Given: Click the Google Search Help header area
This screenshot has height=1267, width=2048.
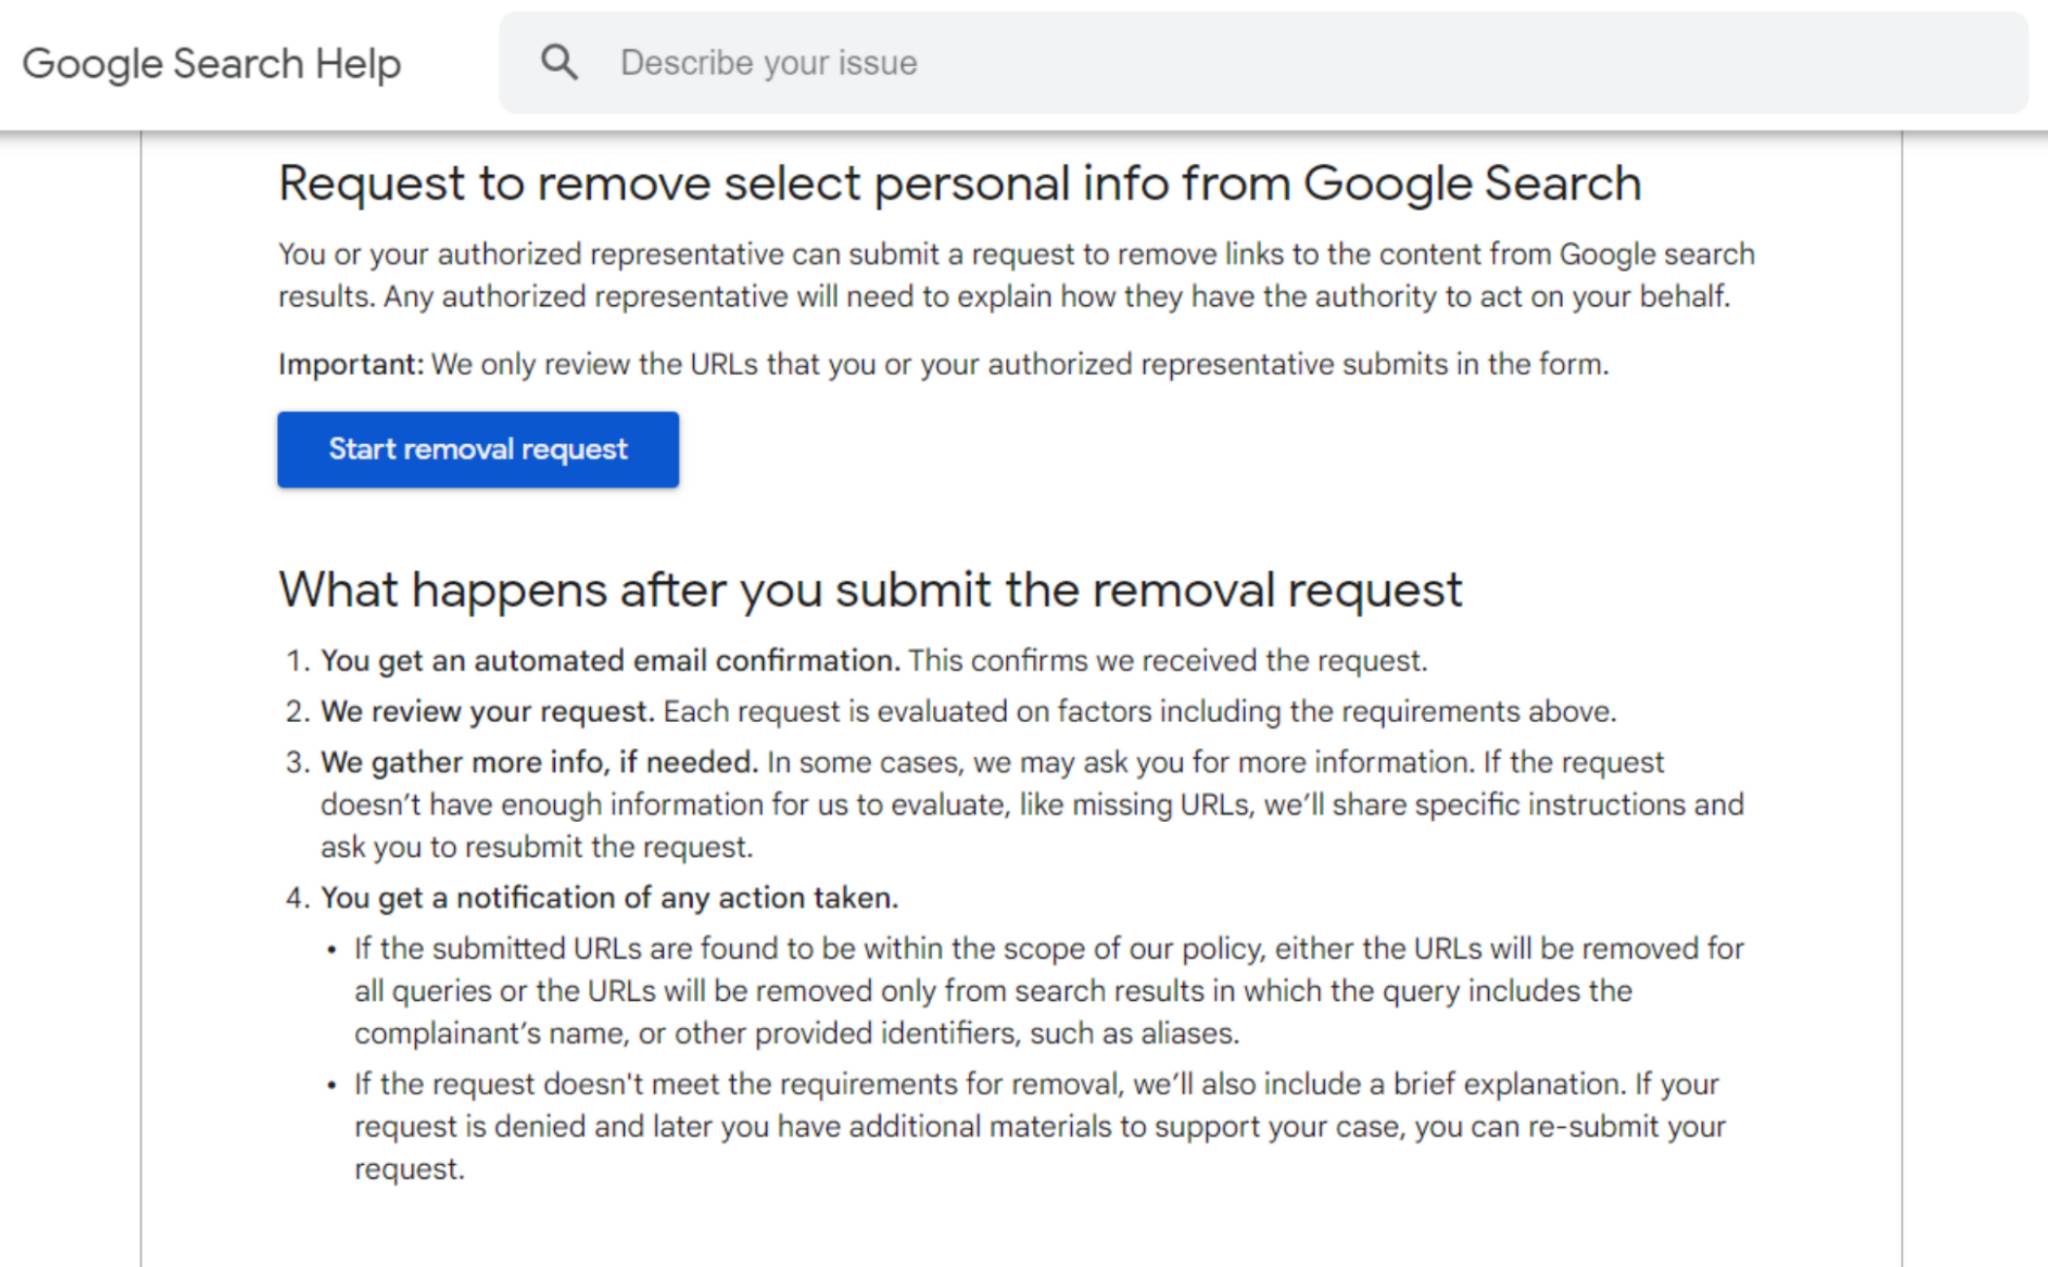Looking at the screenshot, I should [212, 61].
